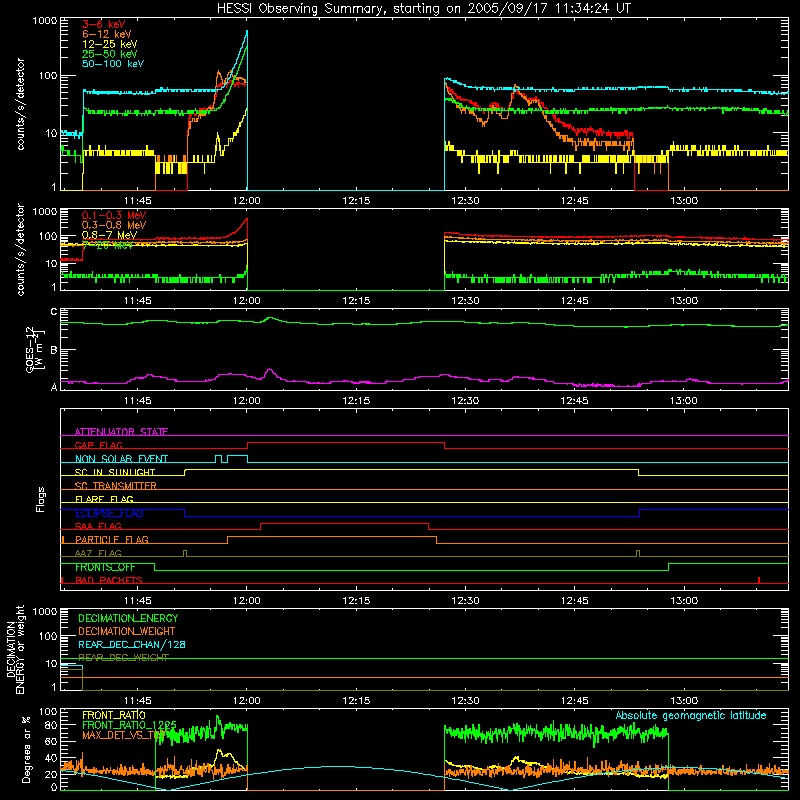Click the DECIMATION ENERGY or weight axis title
The image size is (800, 800).
(15, 649)
